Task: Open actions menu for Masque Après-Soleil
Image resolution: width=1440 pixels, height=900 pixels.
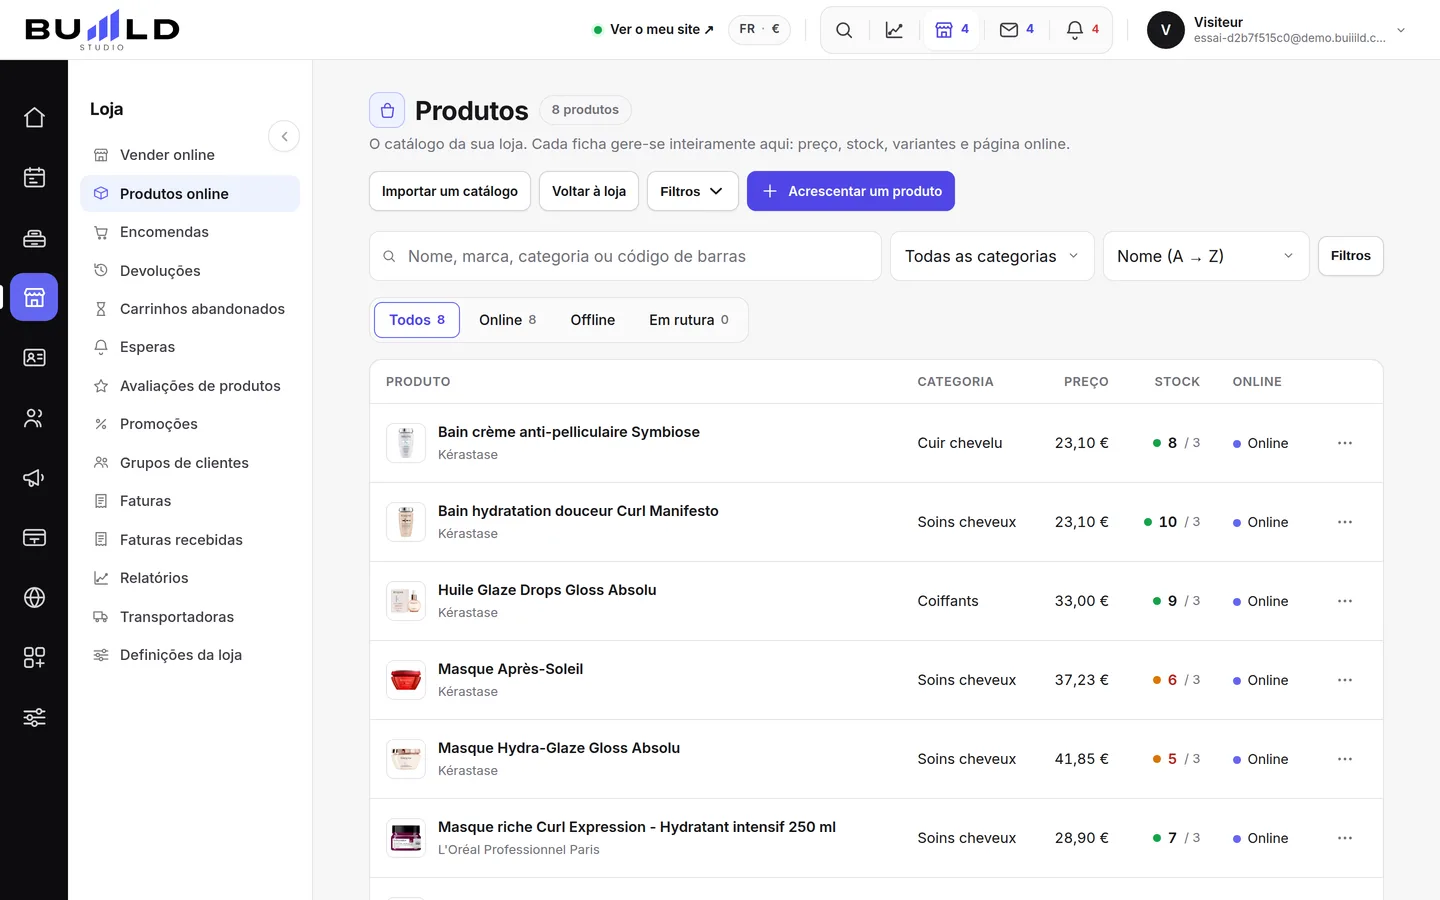Action: (x=1345, y=680)
